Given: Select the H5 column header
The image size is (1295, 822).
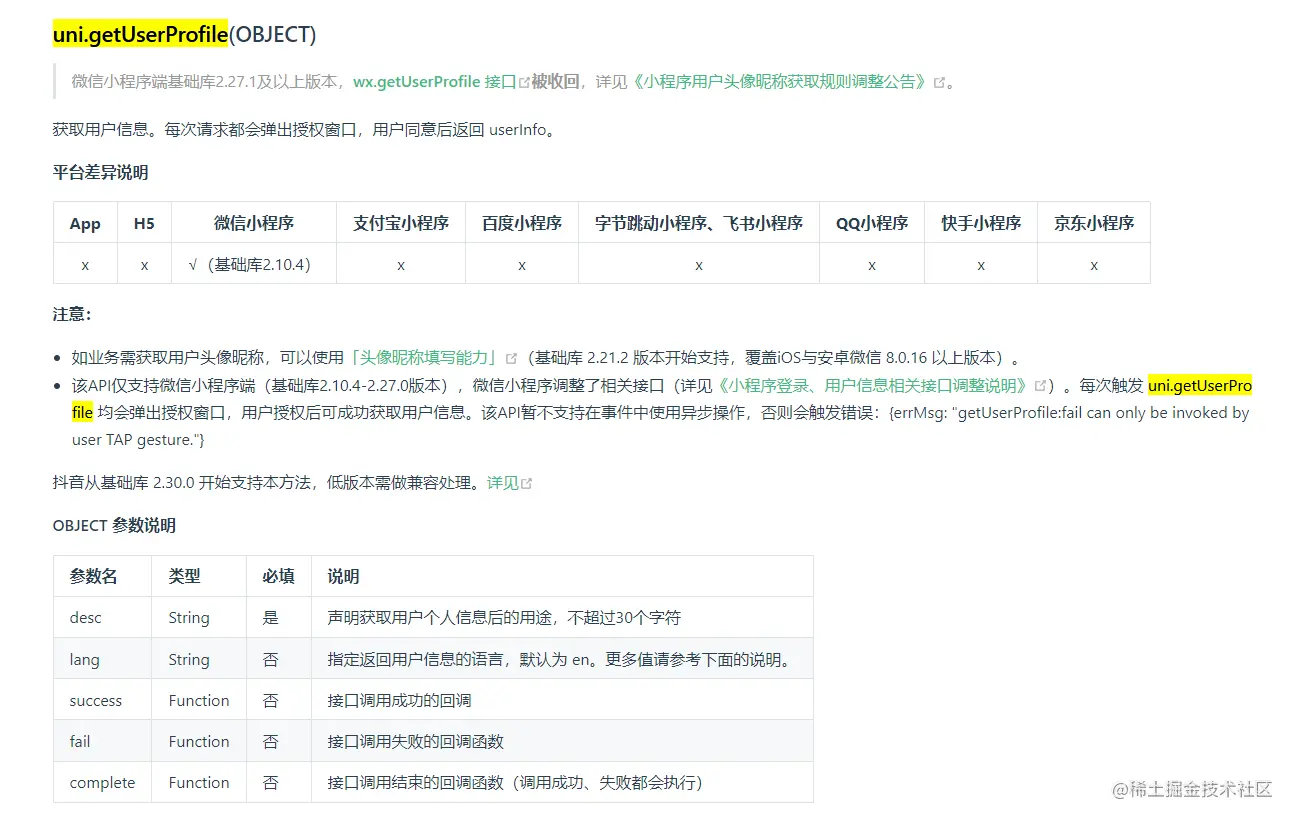Looking at the screenshot, I should click(x=144, y=223).
